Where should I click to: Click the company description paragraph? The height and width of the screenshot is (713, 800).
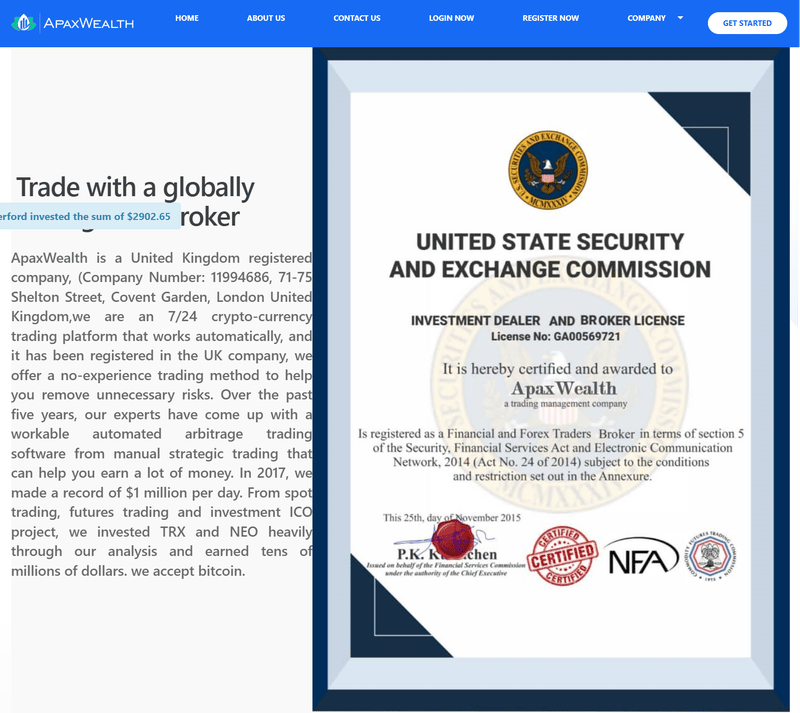point(162,414)
